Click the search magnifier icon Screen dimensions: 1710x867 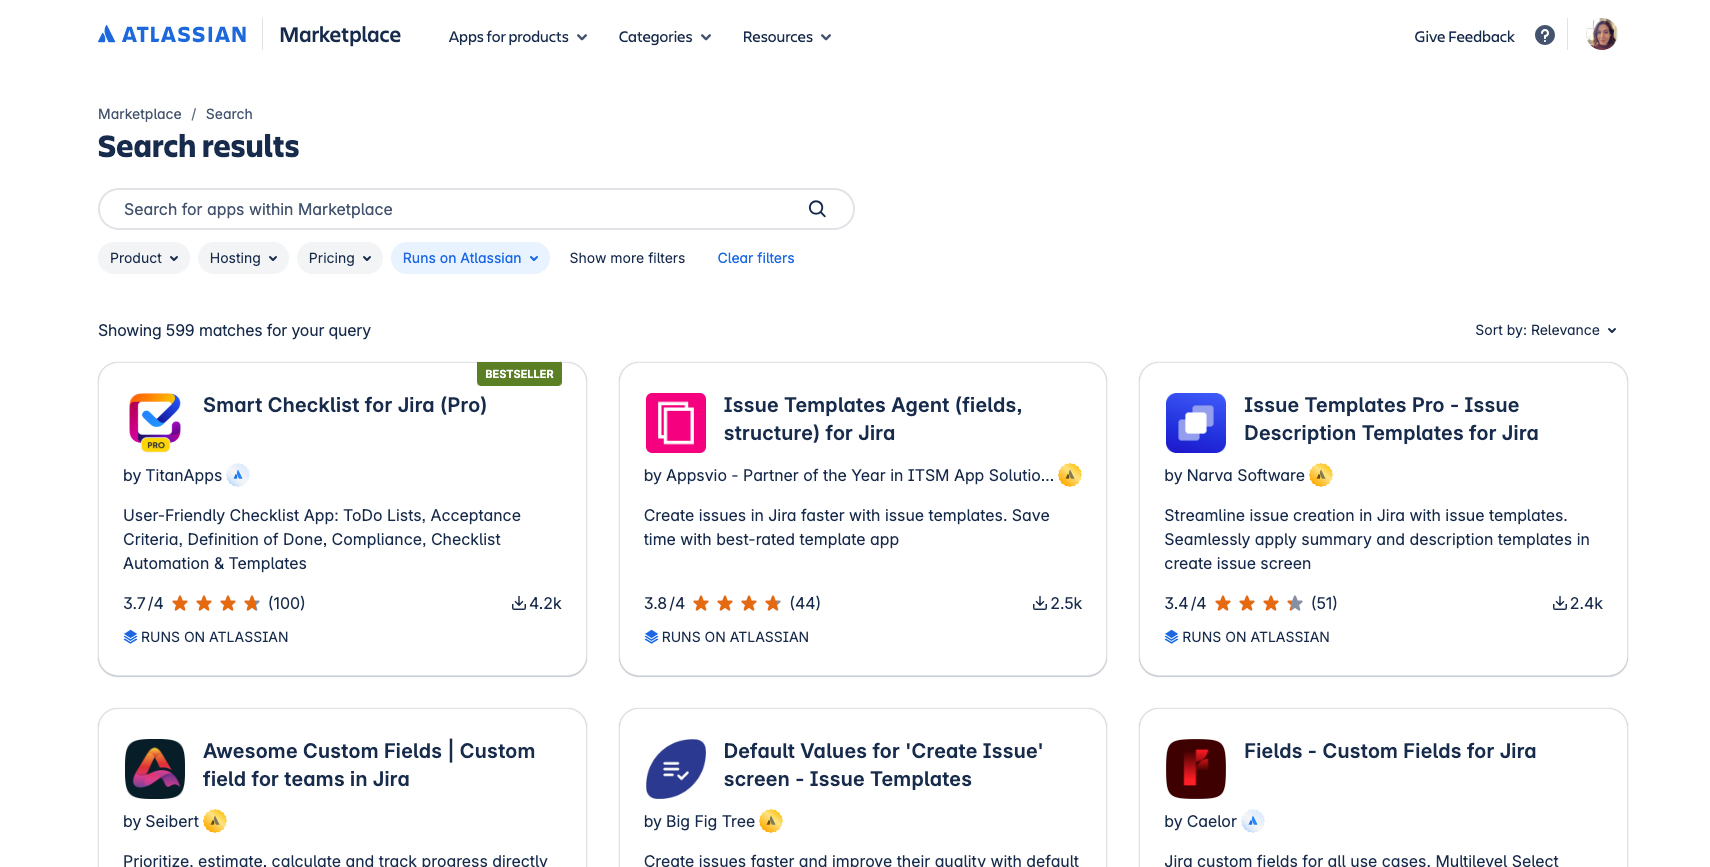point(817,208)
